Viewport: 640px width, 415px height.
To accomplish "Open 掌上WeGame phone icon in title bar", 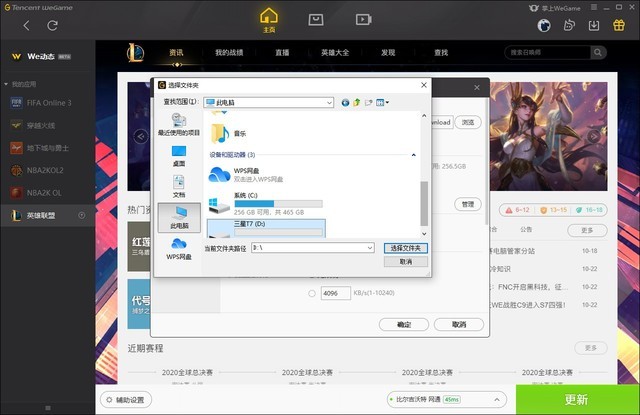I will point(554,8).
